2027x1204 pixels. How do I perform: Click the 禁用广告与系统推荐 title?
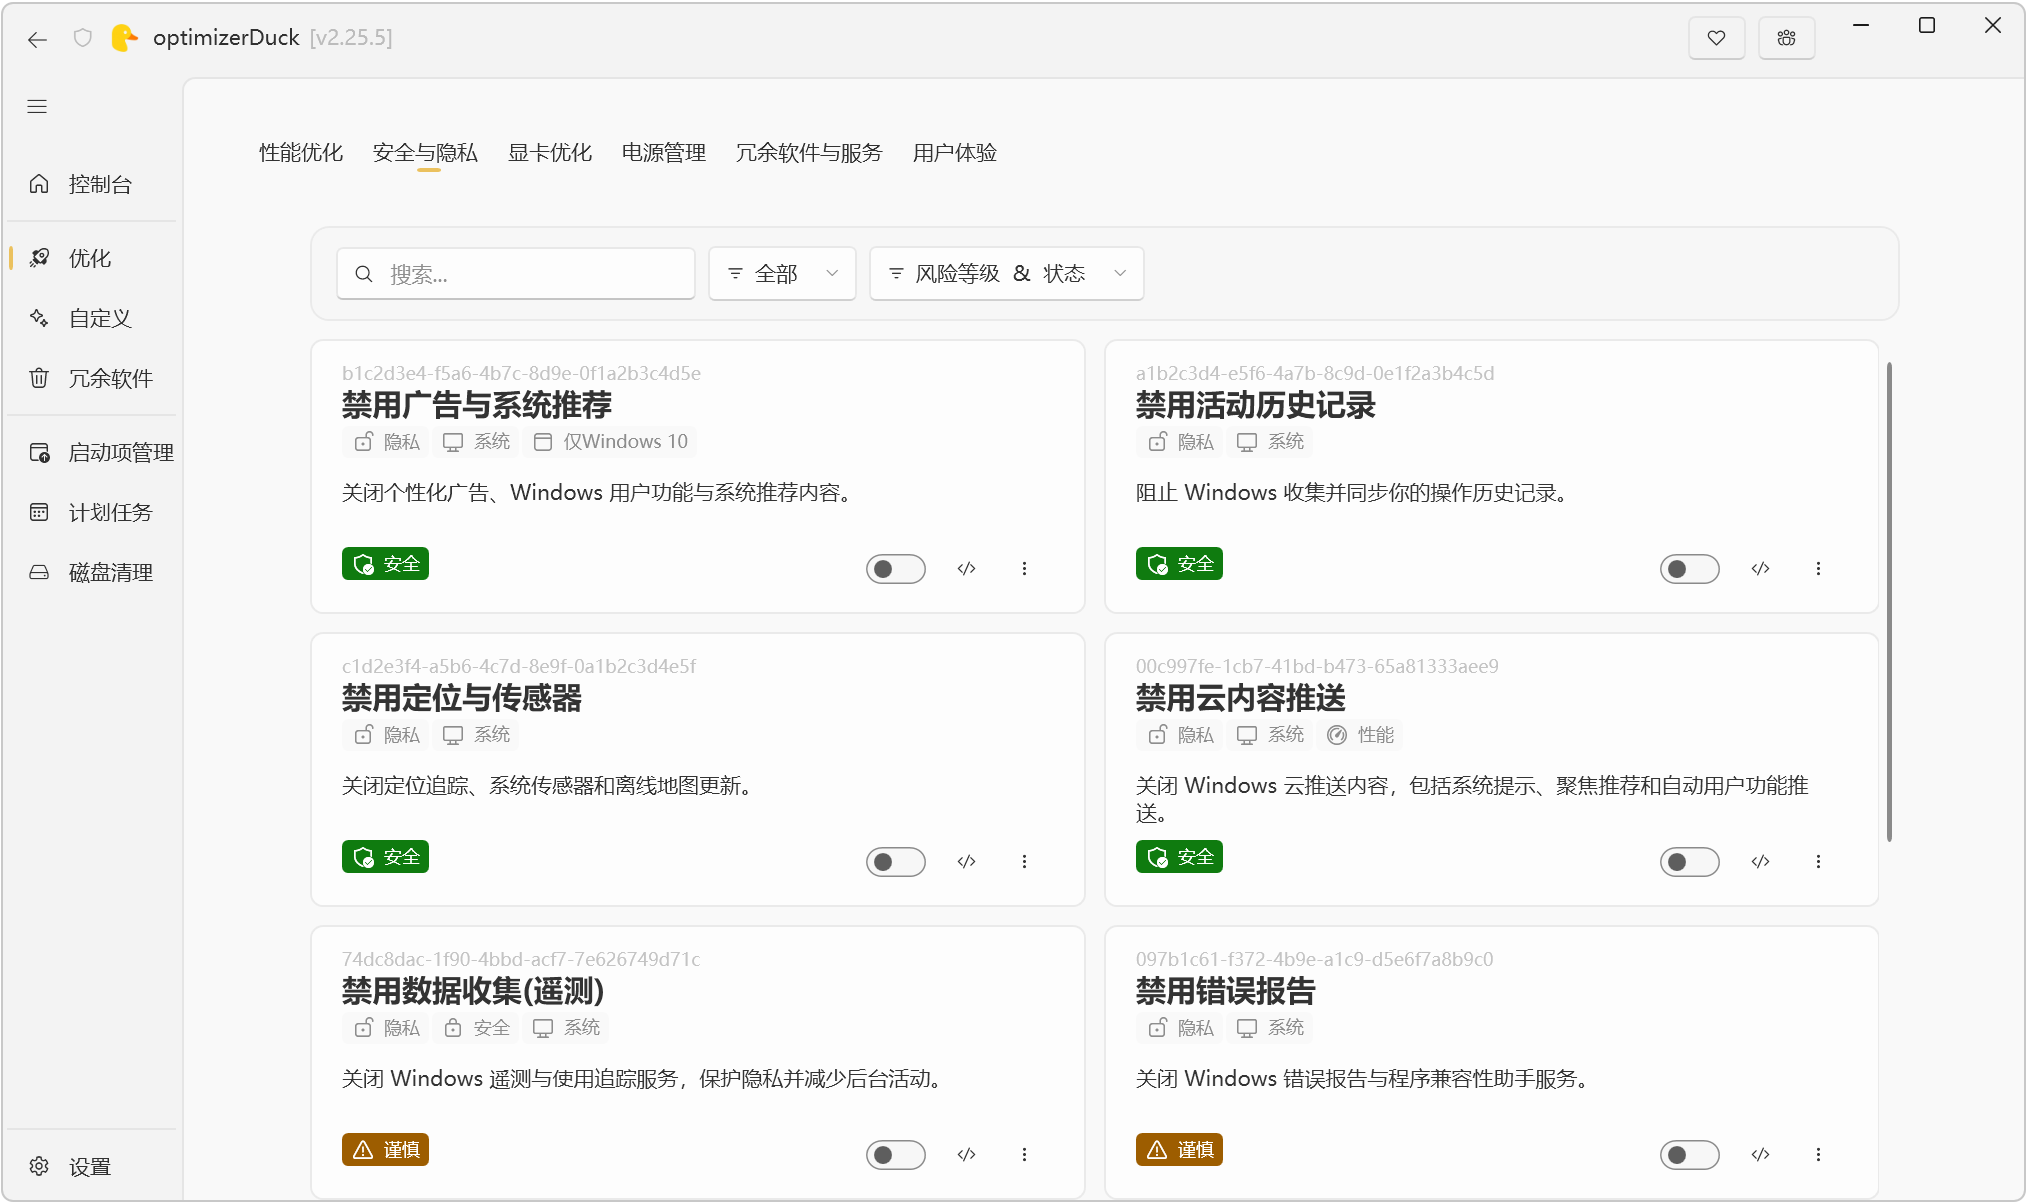tap(477, 405)
